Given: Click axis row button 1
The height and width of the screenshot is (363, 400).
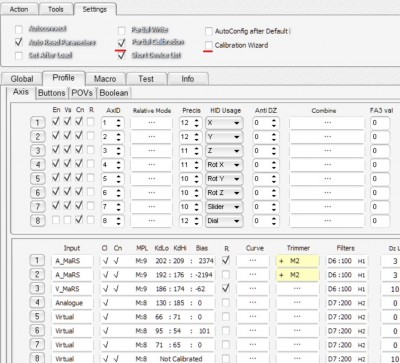Looking at the screenshot, I should 37,123.
